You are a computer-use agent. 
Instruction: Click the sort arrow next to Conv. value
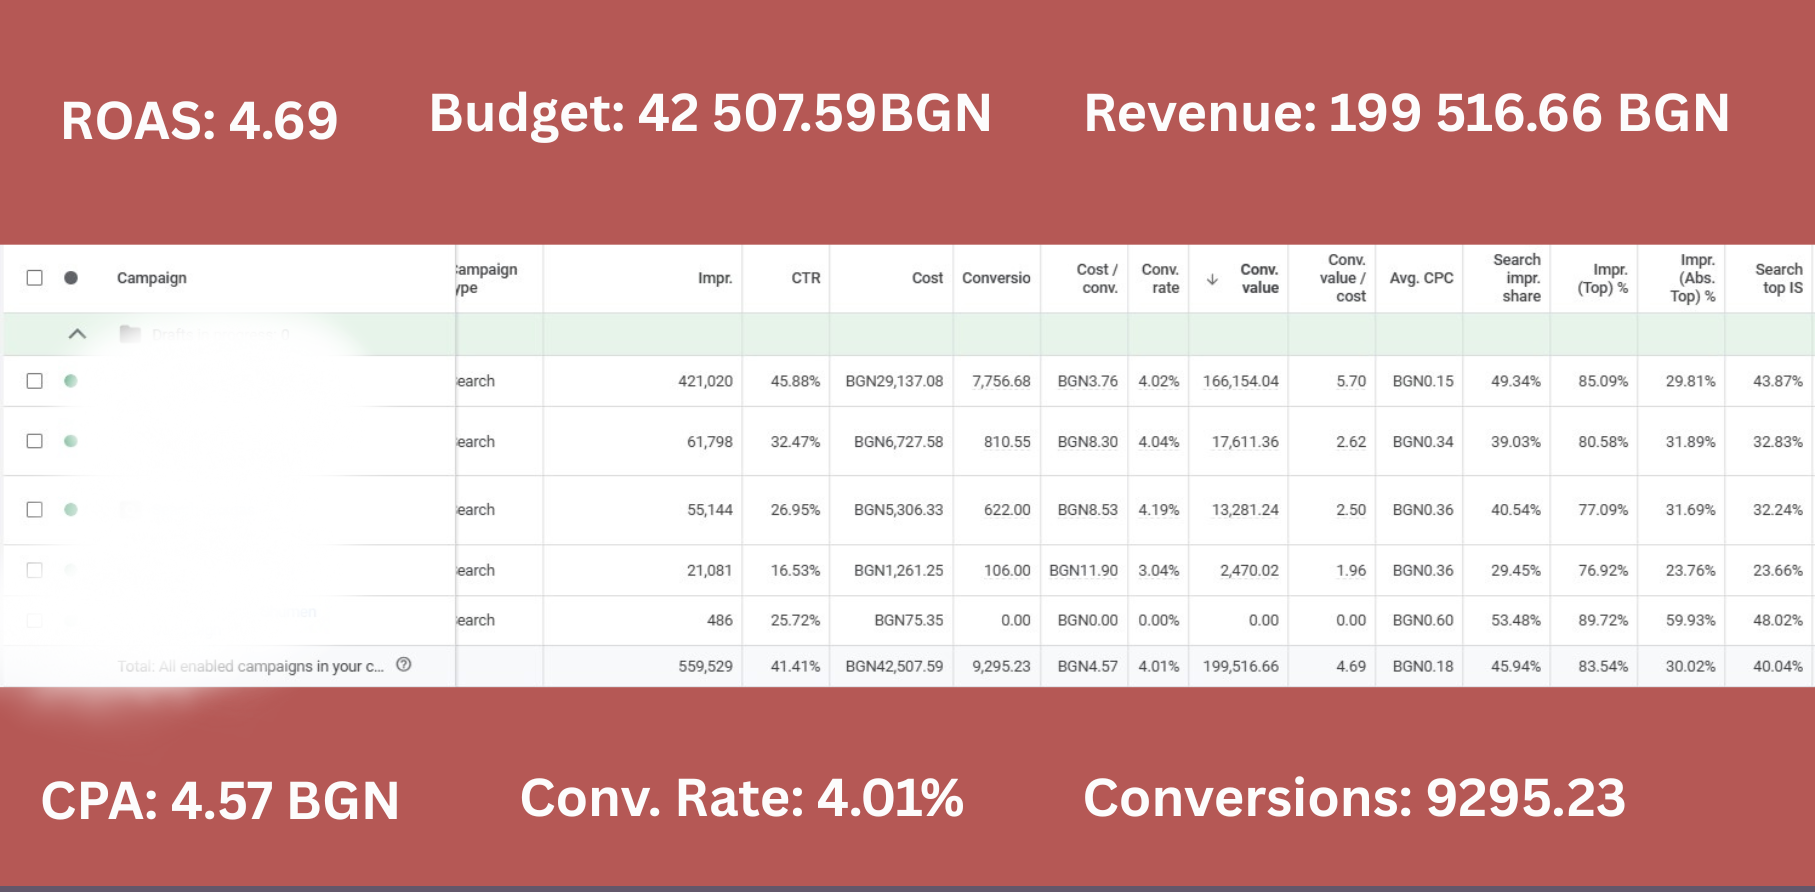click(1212, 279)
